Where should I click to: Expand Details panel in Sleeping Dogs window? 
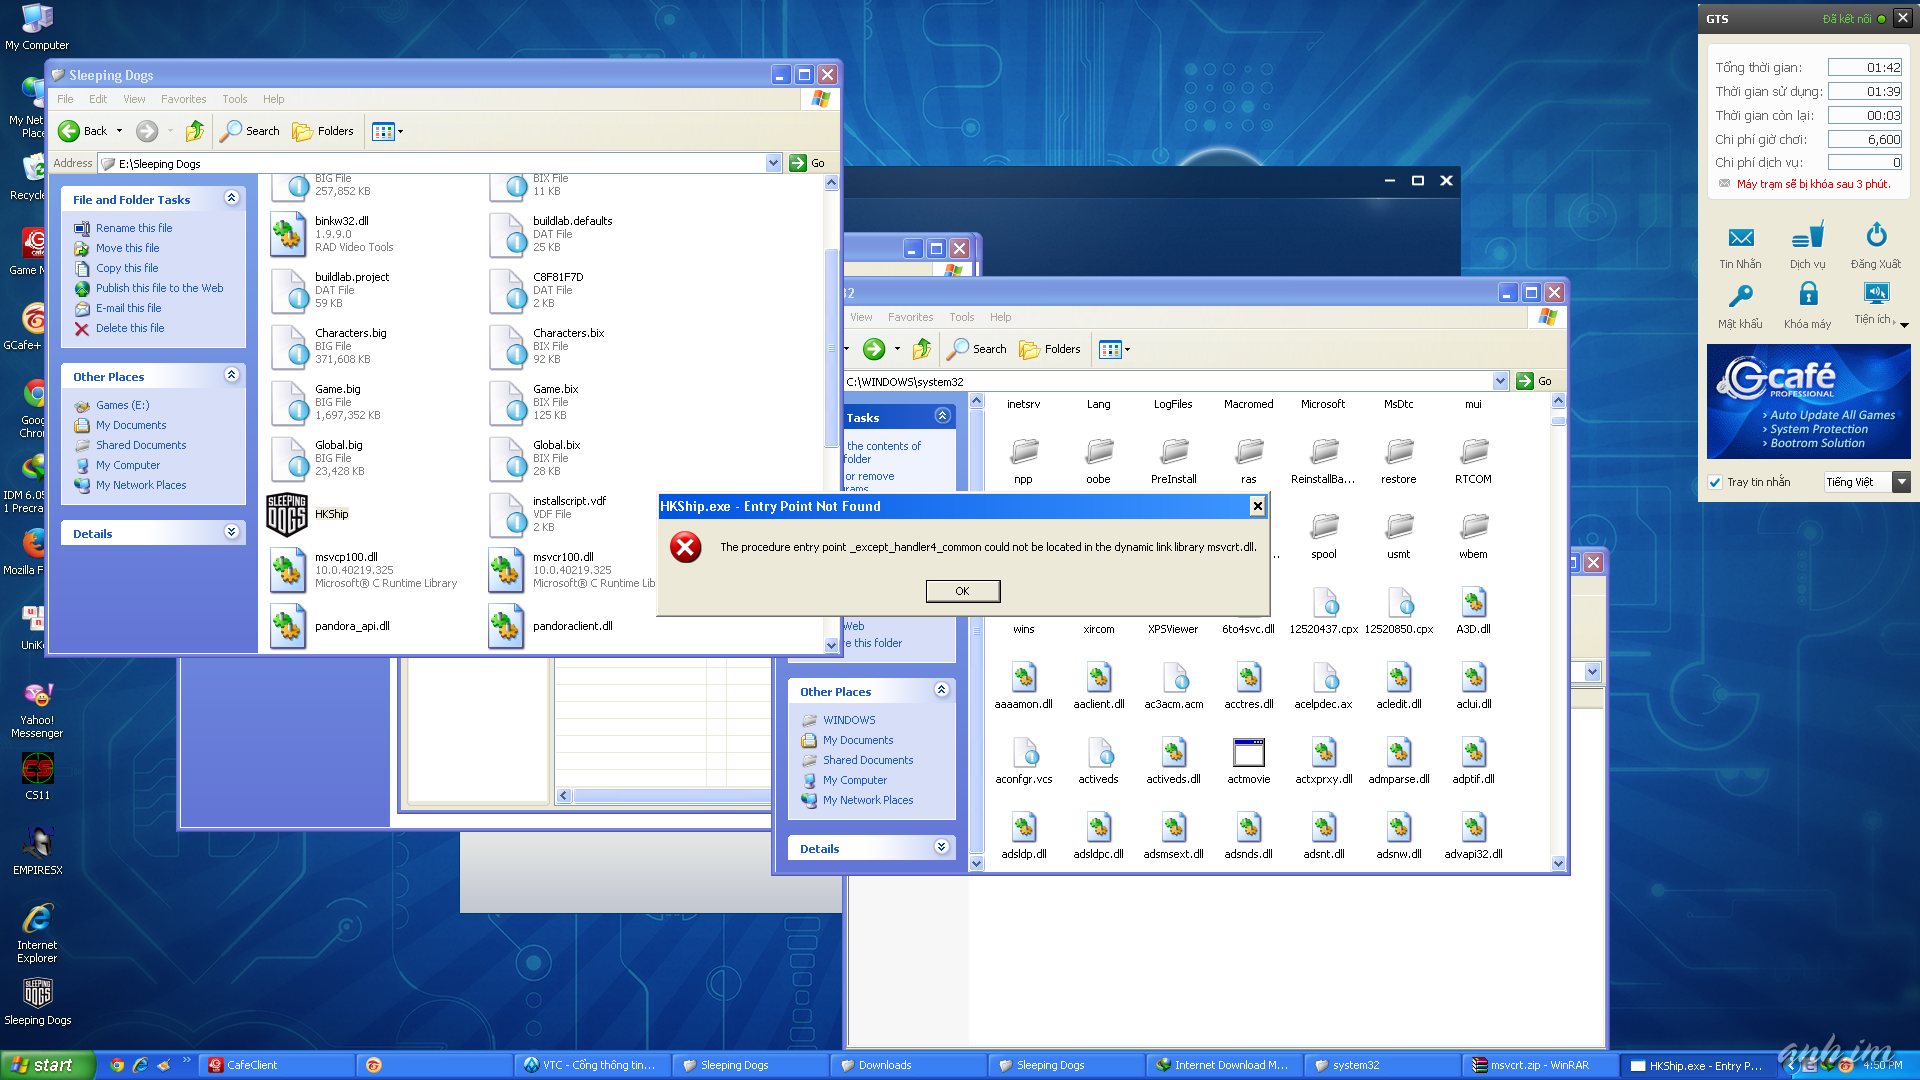[x=231, y=532]
